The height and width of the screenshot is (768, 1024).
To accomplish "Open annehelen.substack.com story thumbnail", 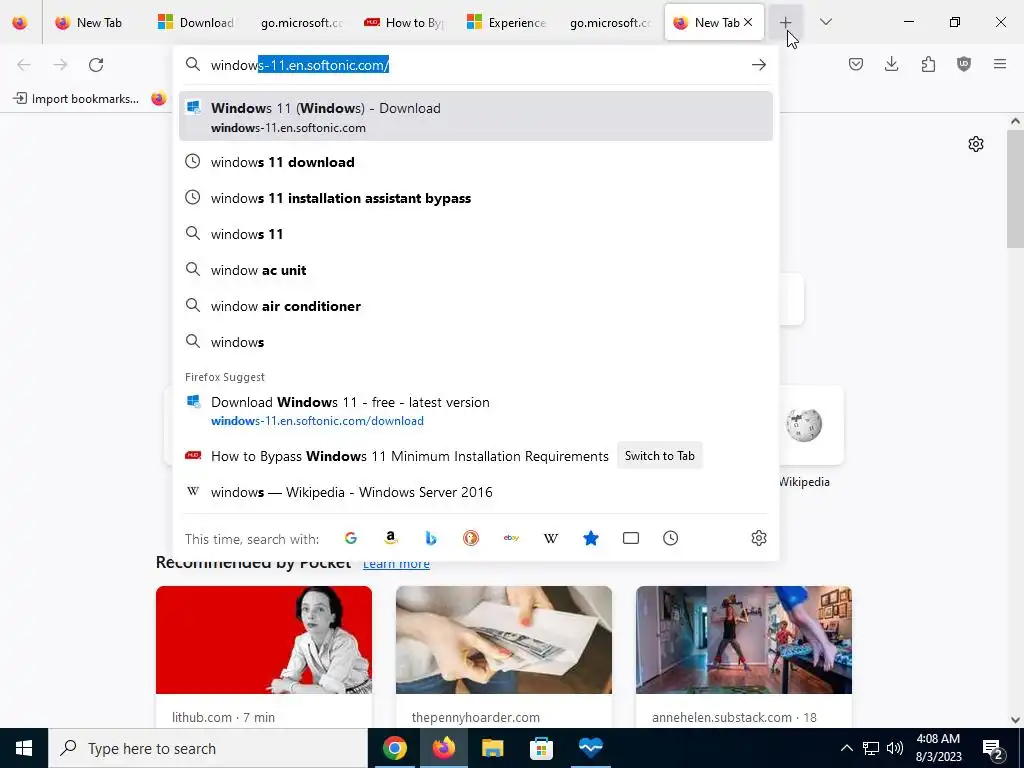I will coord(744,640).
